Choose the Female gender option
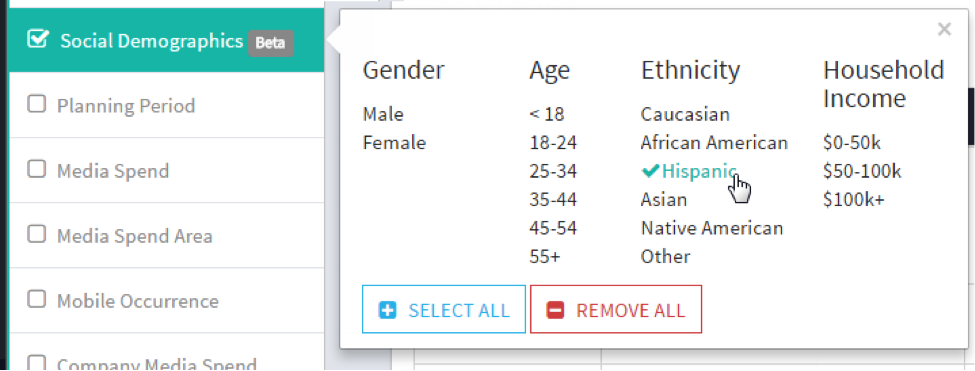Viewport: 975px width, 371px height. pos(394,143)
